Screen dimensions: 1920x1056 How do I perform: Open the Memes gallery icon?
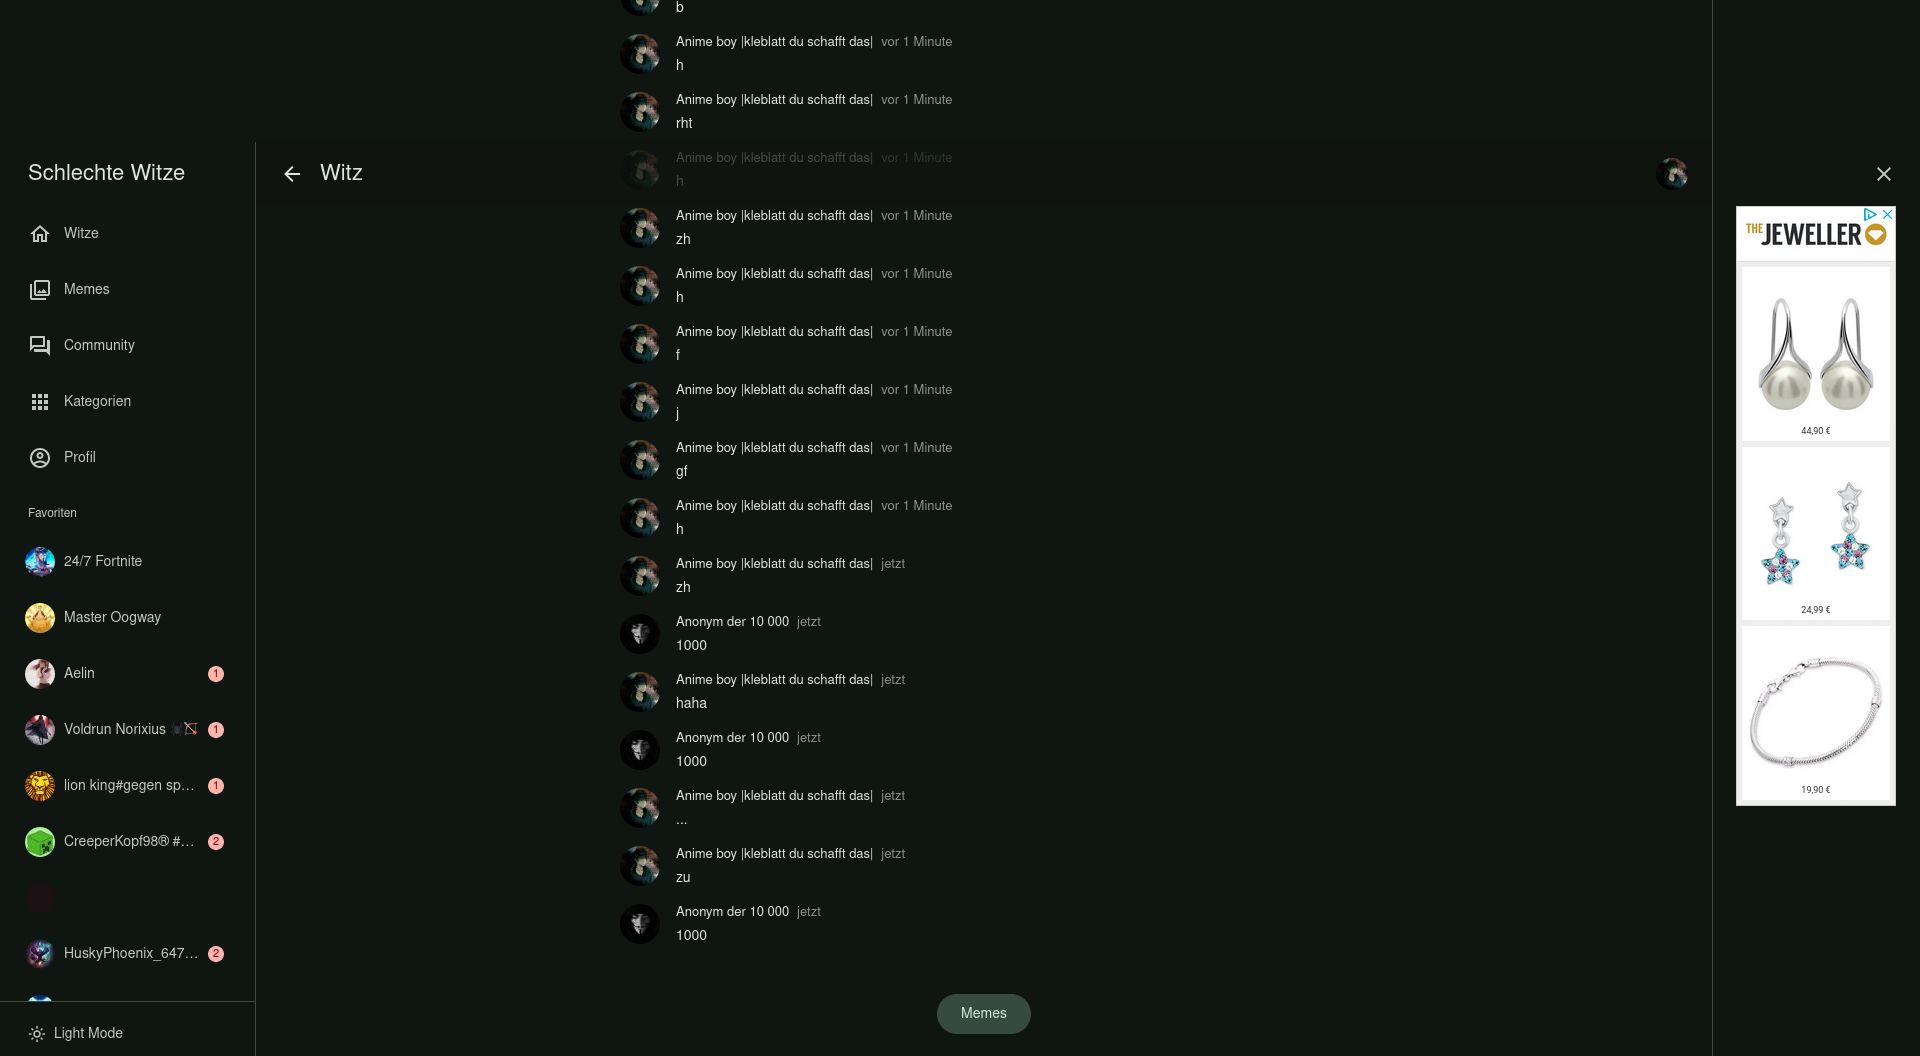[x=40, y=290]
